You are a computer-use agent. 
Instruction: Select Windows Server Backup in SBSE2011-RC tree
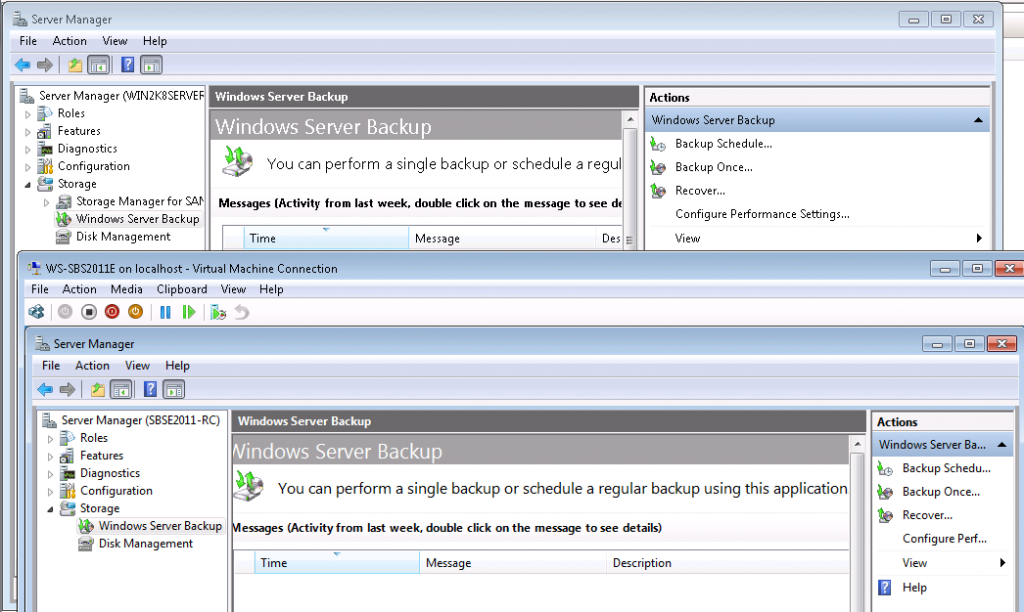coord(160,526)
